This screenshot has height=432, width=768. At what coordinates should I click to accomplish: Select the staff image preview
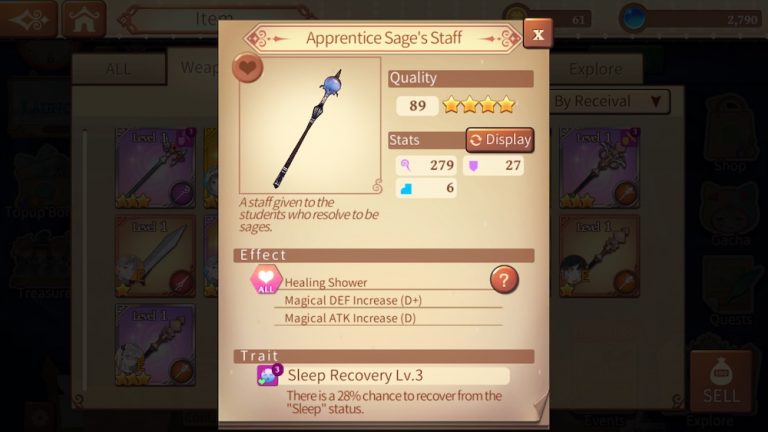pyautogui.click(x=310, y=125)
